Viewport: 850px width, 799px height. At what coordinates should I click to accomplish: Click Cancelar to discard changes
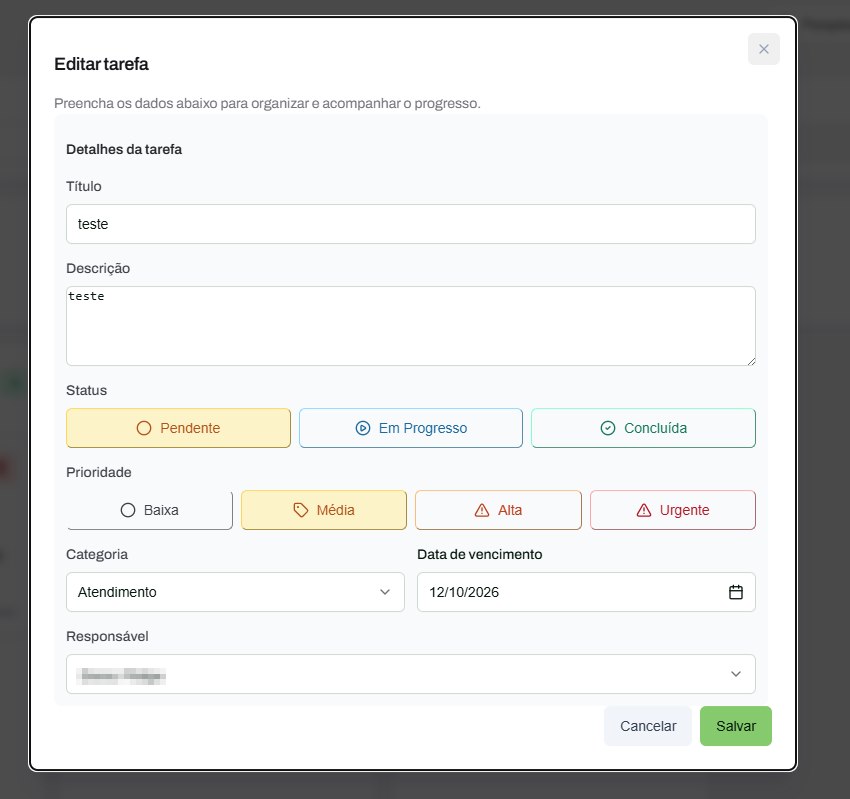[648, 726]
